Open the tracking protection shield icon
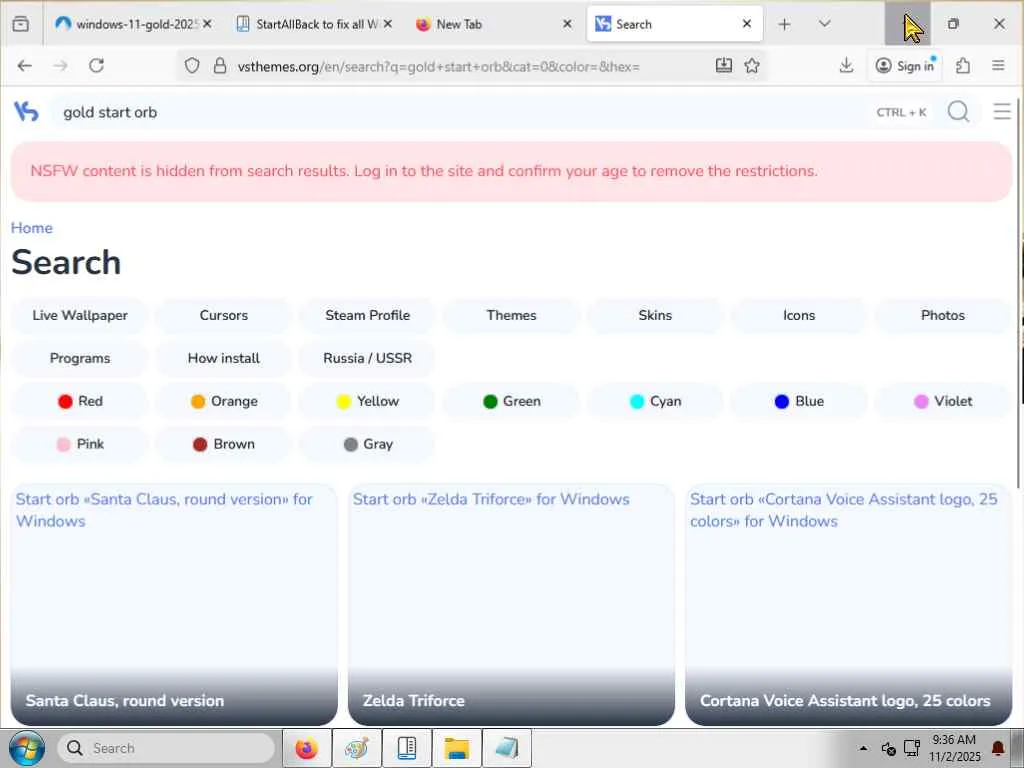This screenshot has width=1024, height=768. (x=192, y=66)
